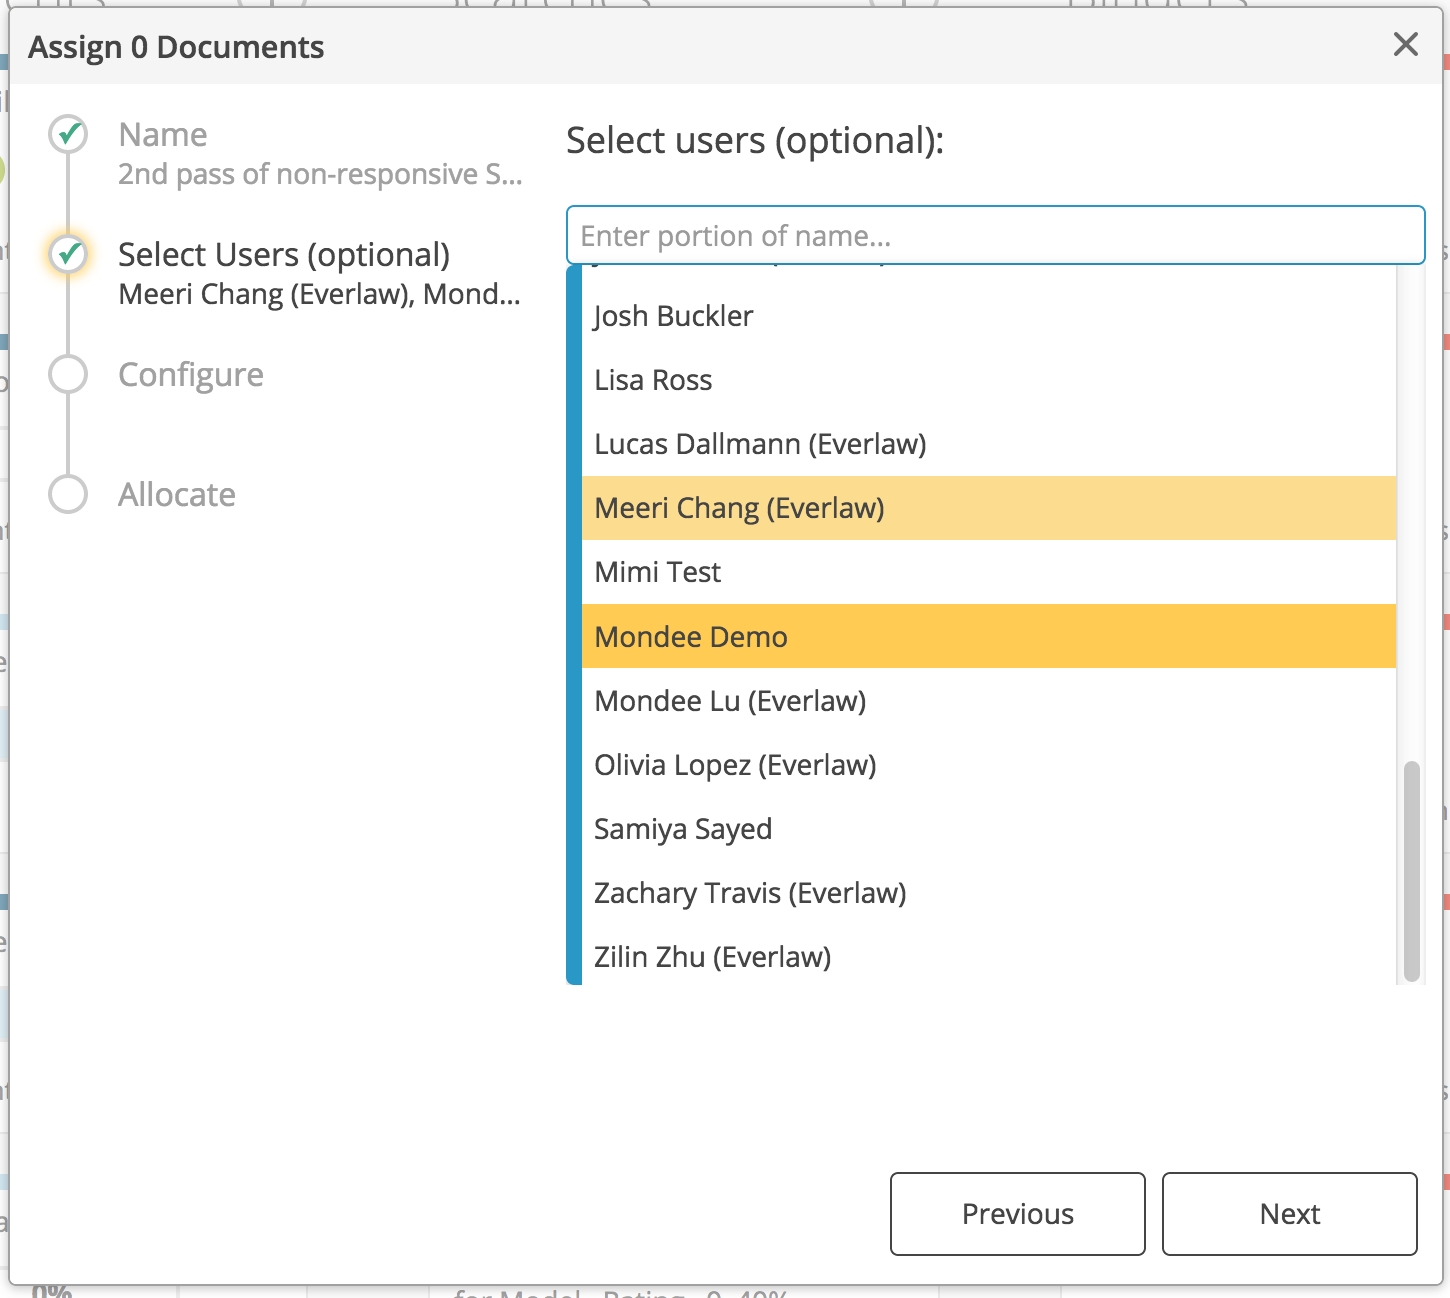Click the Previous button
Screen dimensions: 1450x1298
pos(1017,1214)
